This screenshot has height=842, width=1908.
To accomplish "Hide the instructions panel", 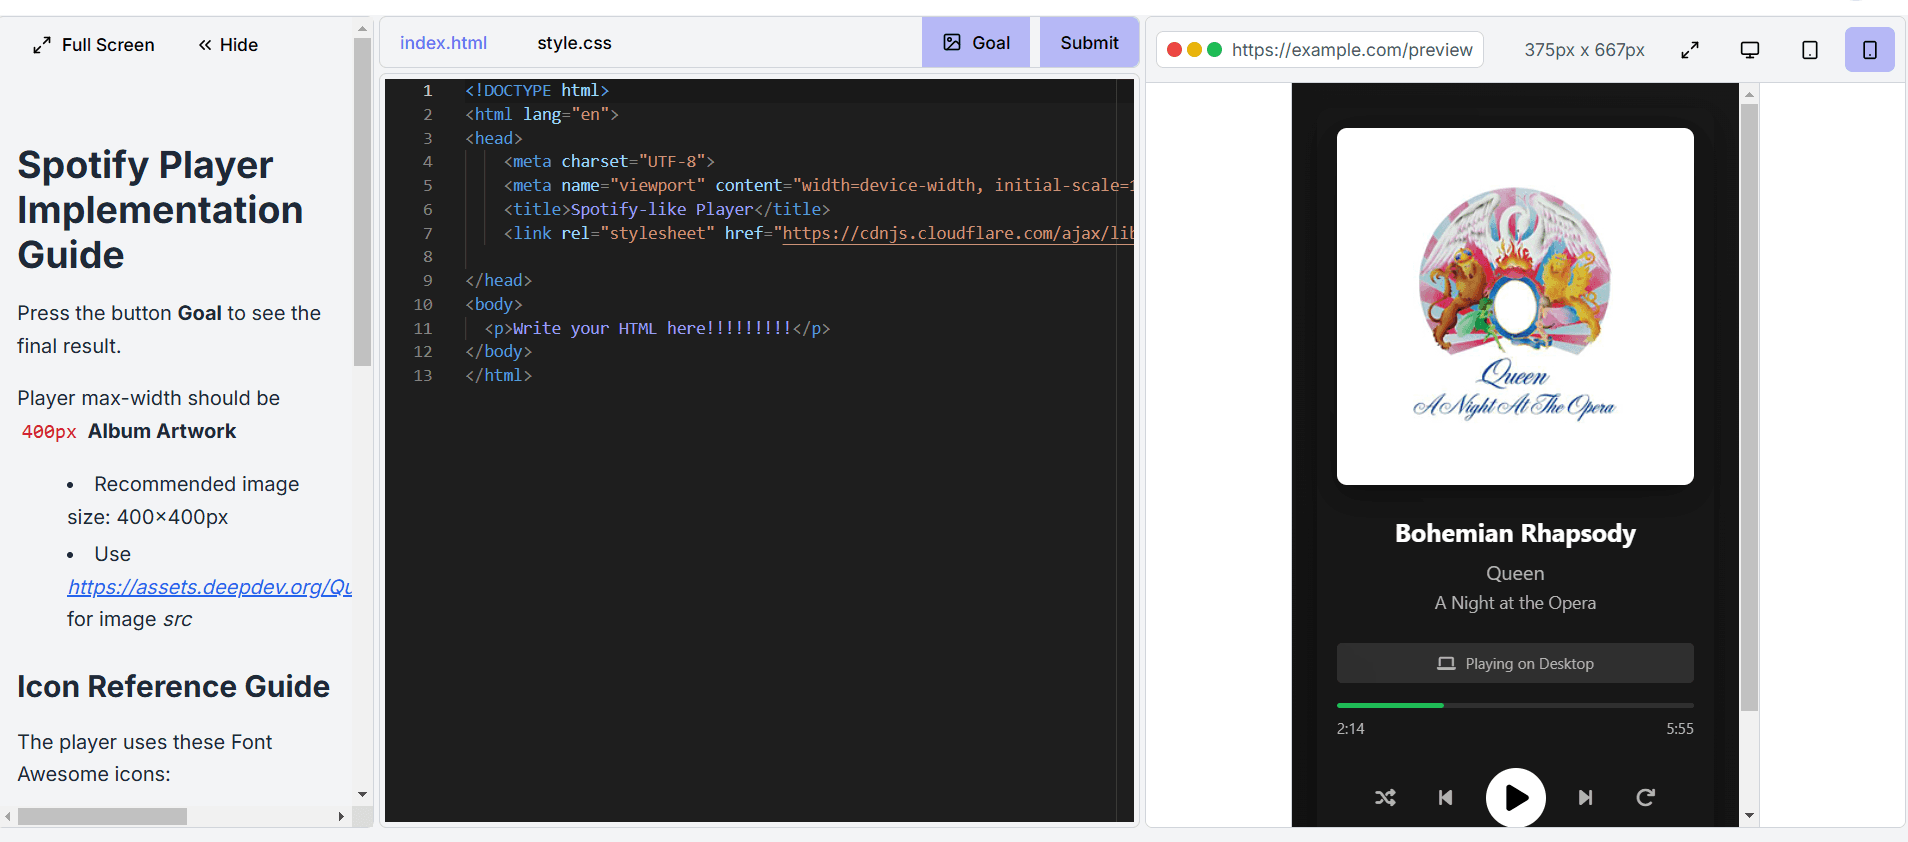I will 228,45.
